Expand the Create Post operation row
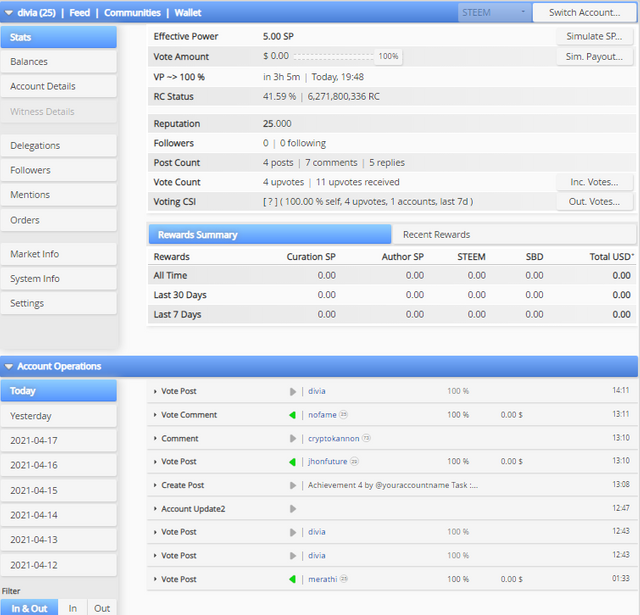This screenshot has width=640, height=615. point(155,486)
